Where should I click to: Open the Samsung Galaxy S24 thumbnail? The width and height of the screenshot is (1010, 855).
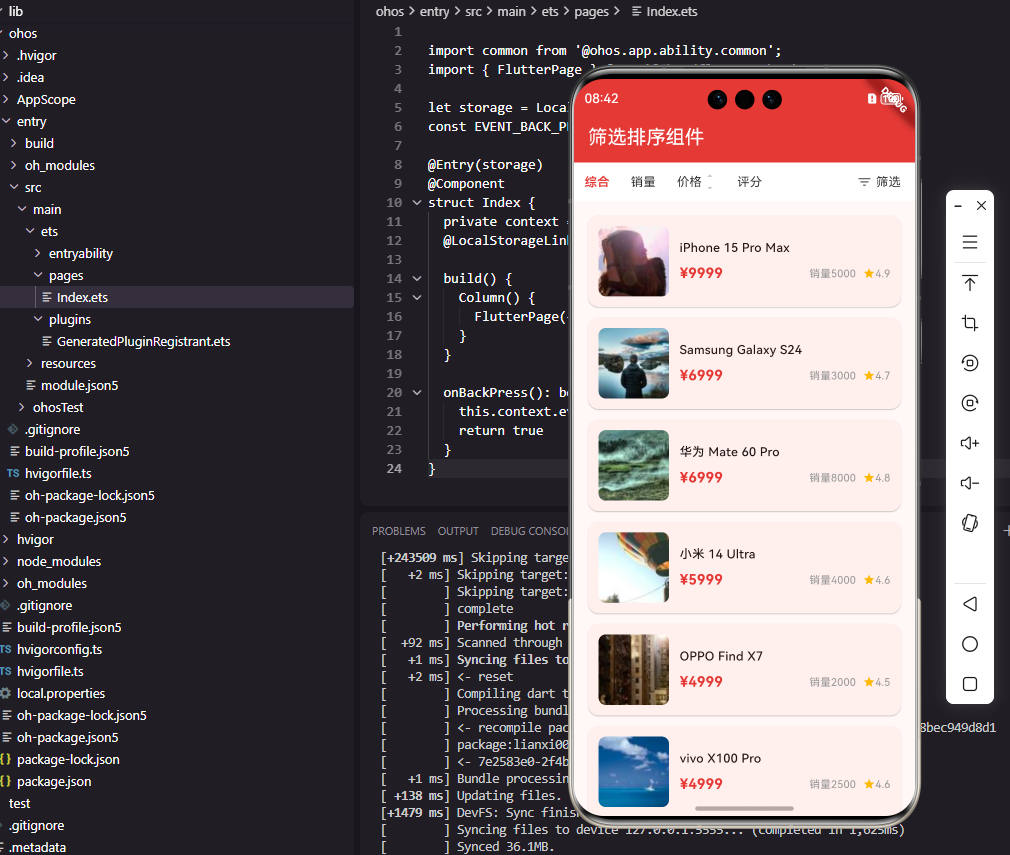(633, 363)
